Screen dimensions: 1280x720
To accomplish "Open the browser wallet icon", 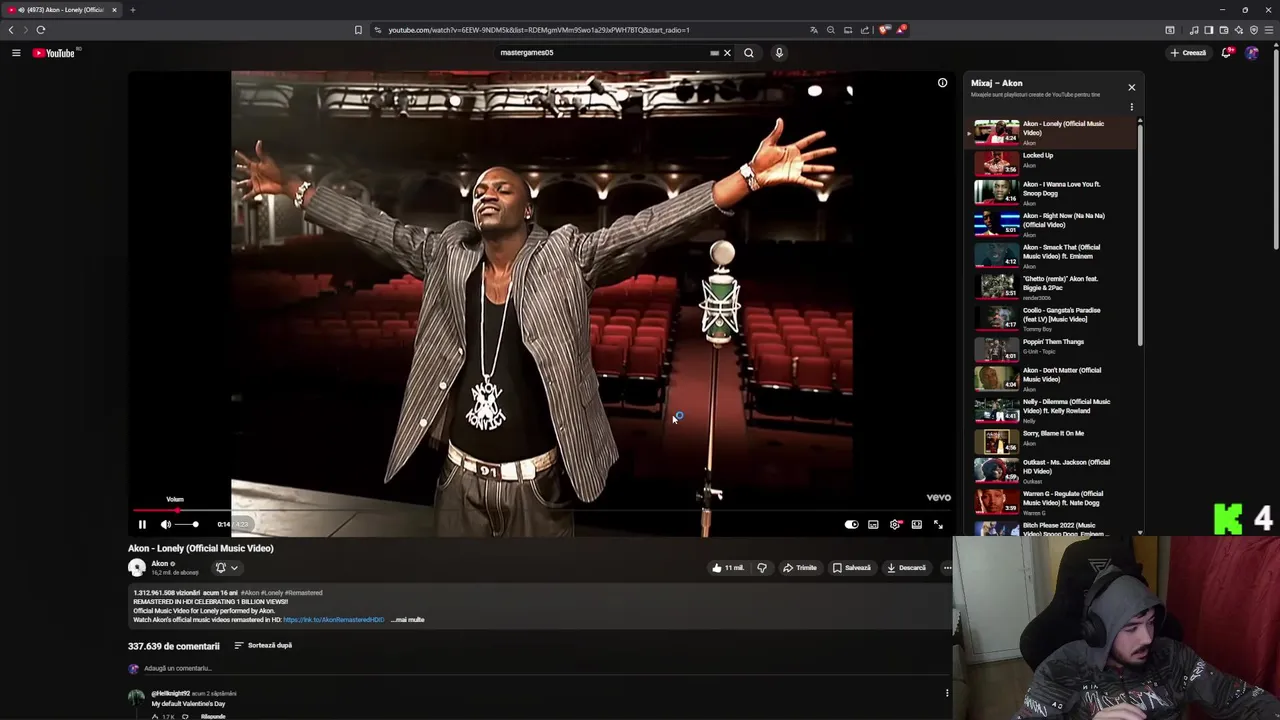I will (x=1224, y=30).
